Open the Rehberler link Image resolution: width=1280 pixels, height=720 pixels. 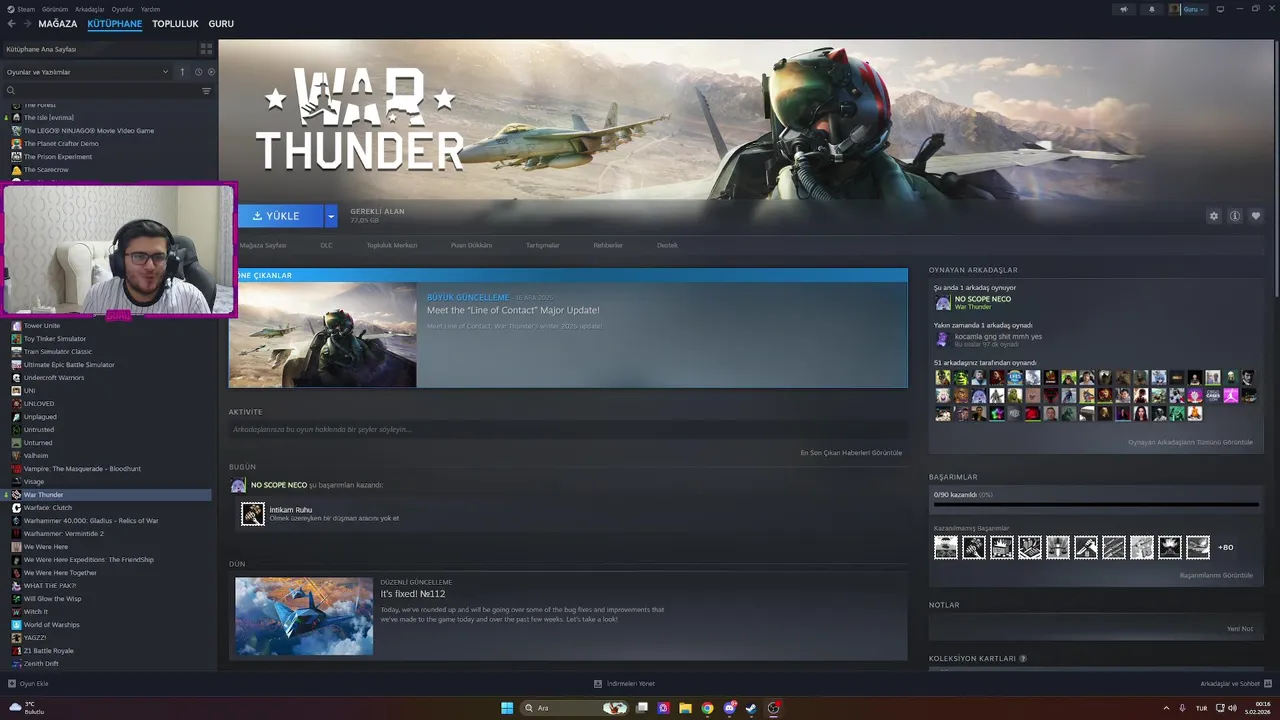pos(608,245)
